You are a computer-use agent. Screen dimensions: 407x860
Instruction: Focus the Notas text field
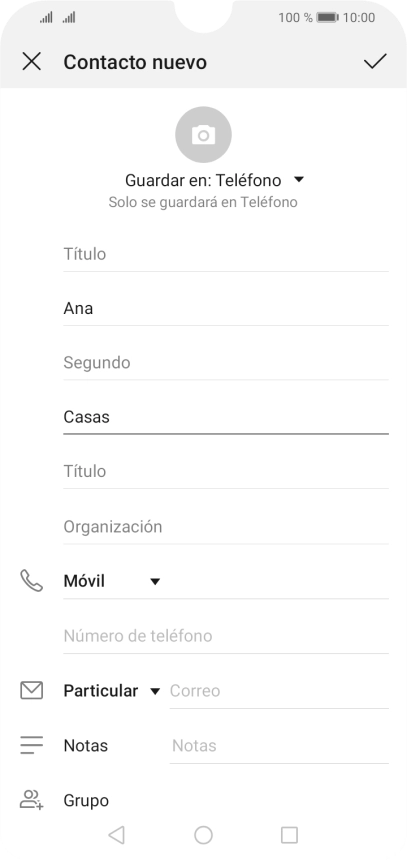pyautogui.click(x=279, y=746)
